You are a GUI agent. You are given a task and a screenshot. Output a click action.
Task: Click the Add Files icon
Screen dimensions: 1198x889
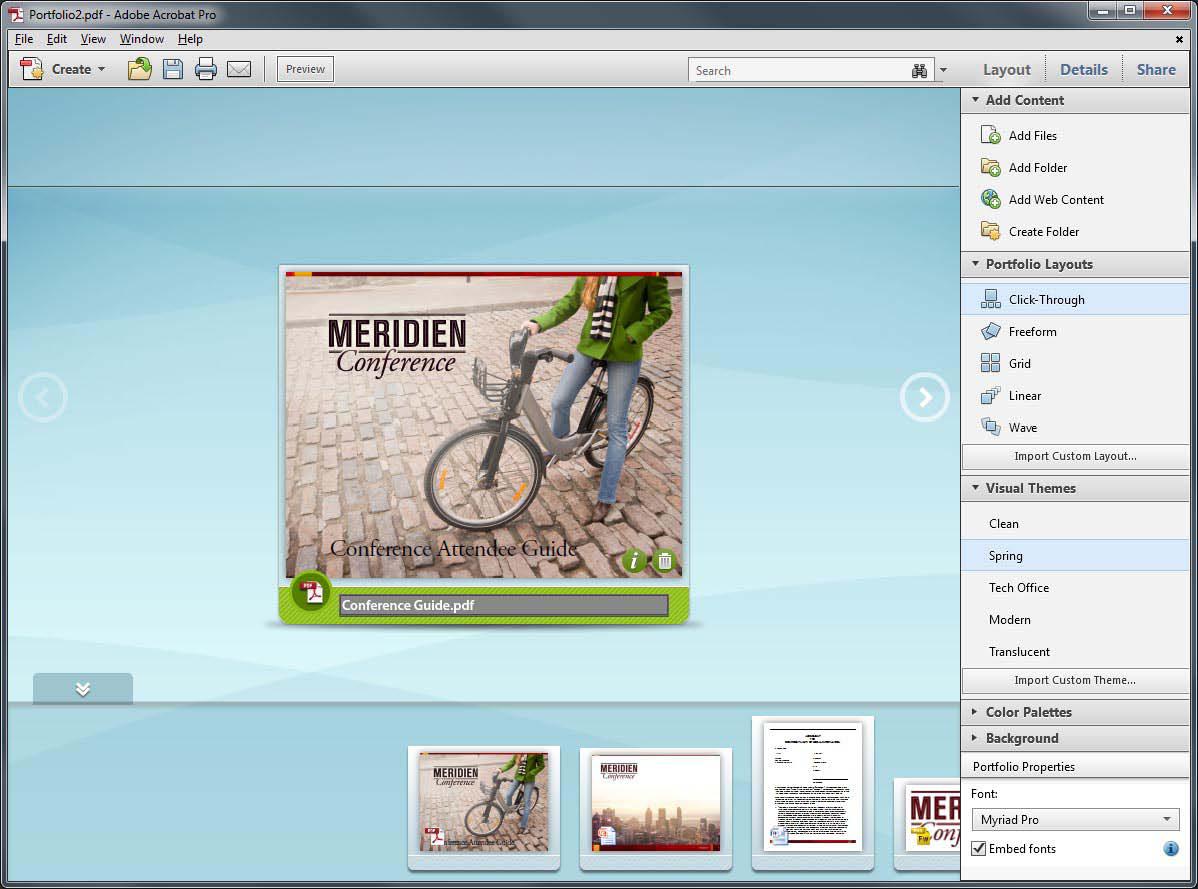coord(991,135)
